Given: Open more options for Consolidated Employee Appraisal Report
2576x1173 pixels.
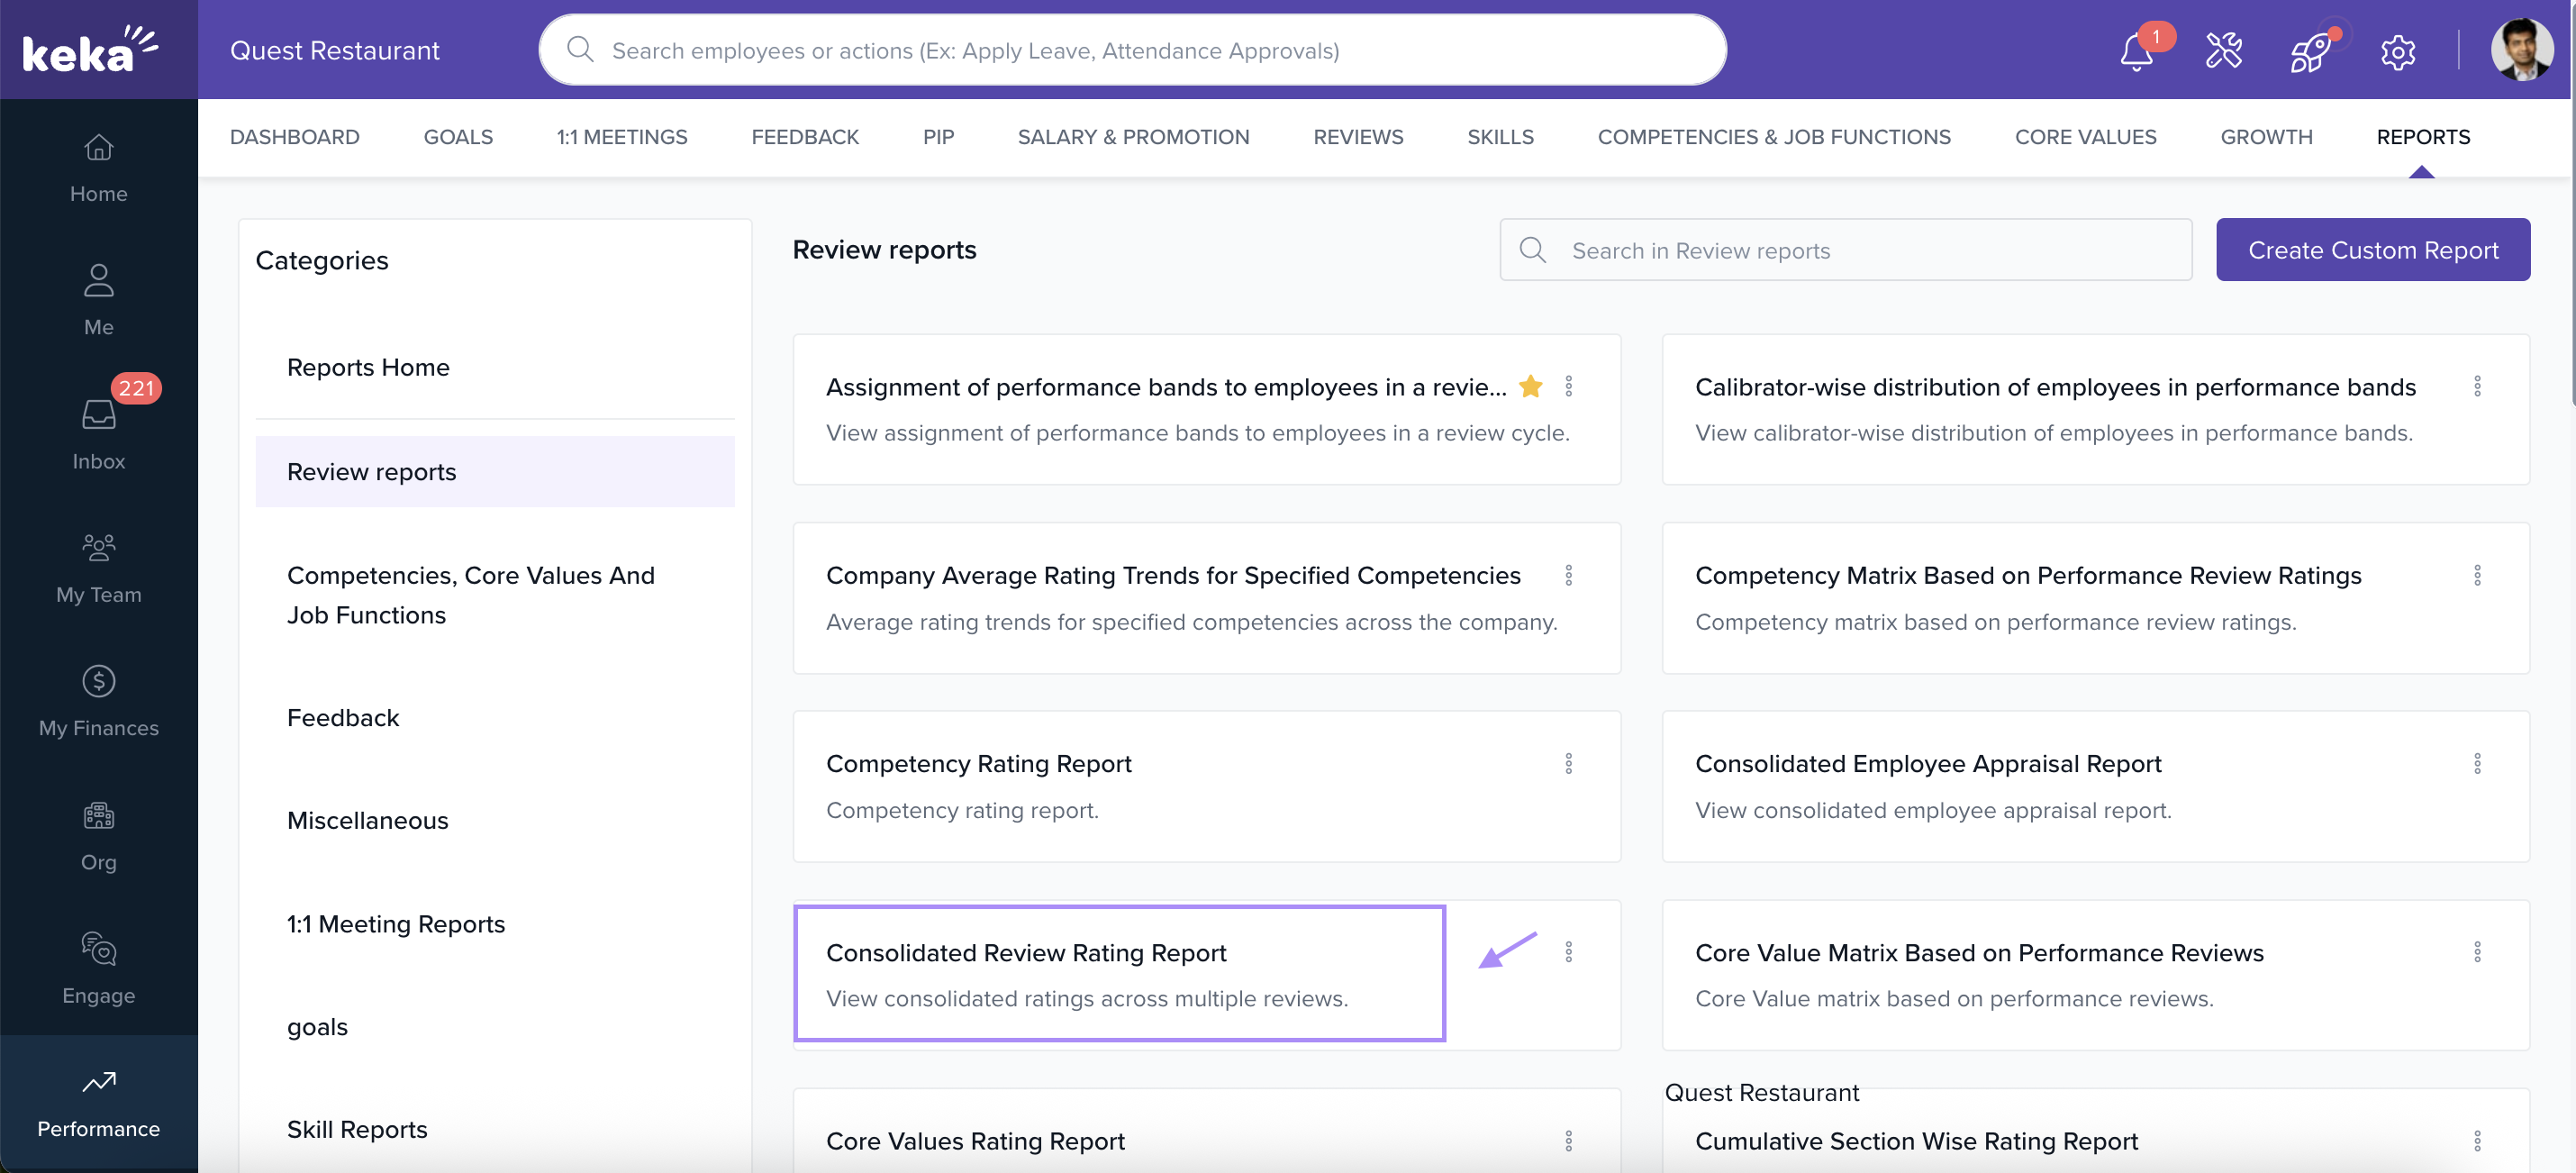Looking at the screenshot, I should pos(2476,763).
